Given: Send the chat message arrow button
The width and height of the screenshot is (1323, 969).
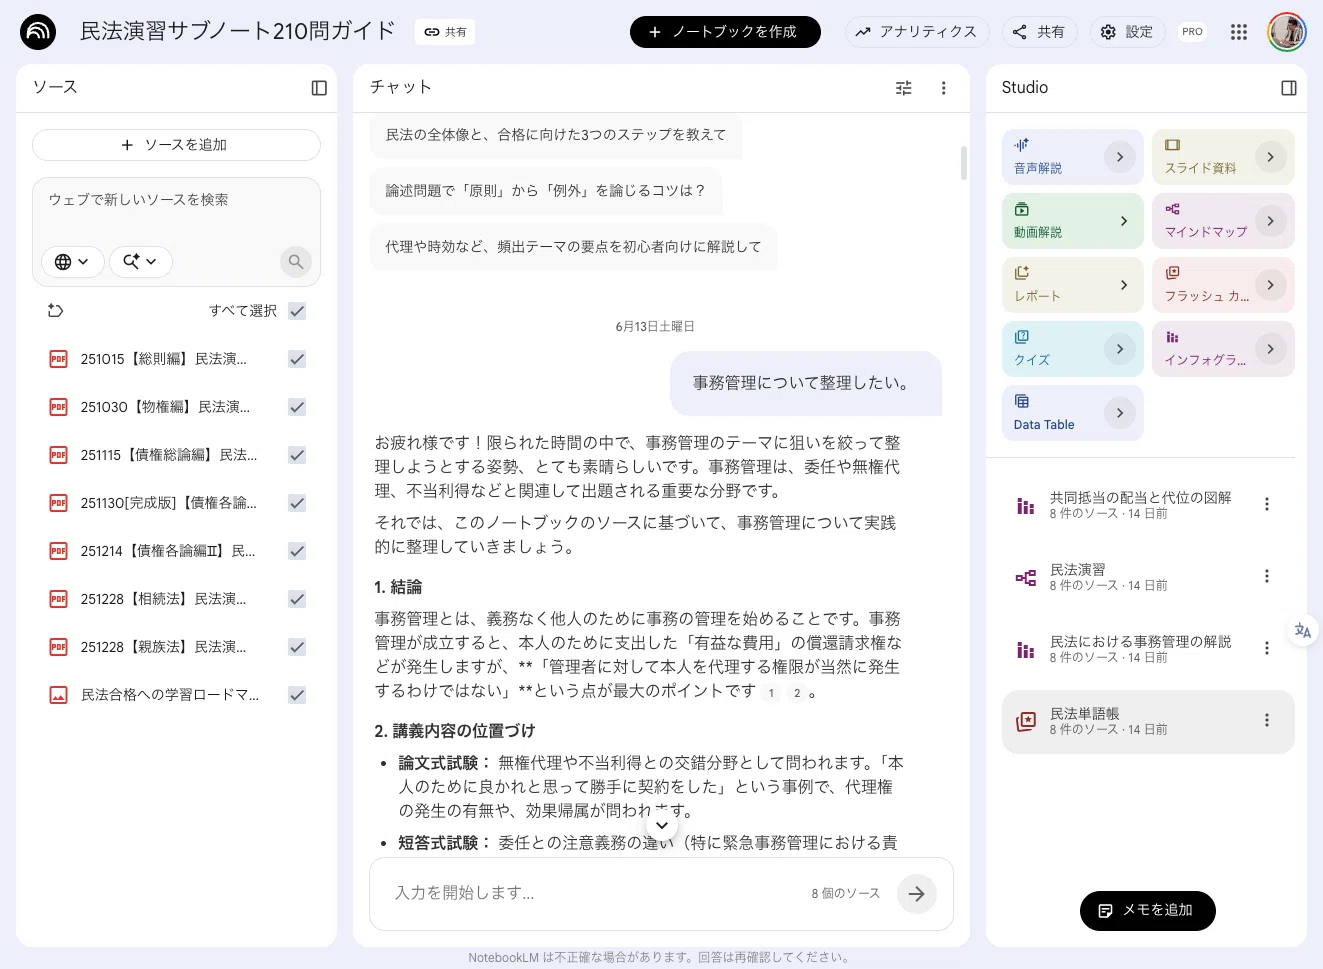Looking at the screenshot, I should (917, 894).
